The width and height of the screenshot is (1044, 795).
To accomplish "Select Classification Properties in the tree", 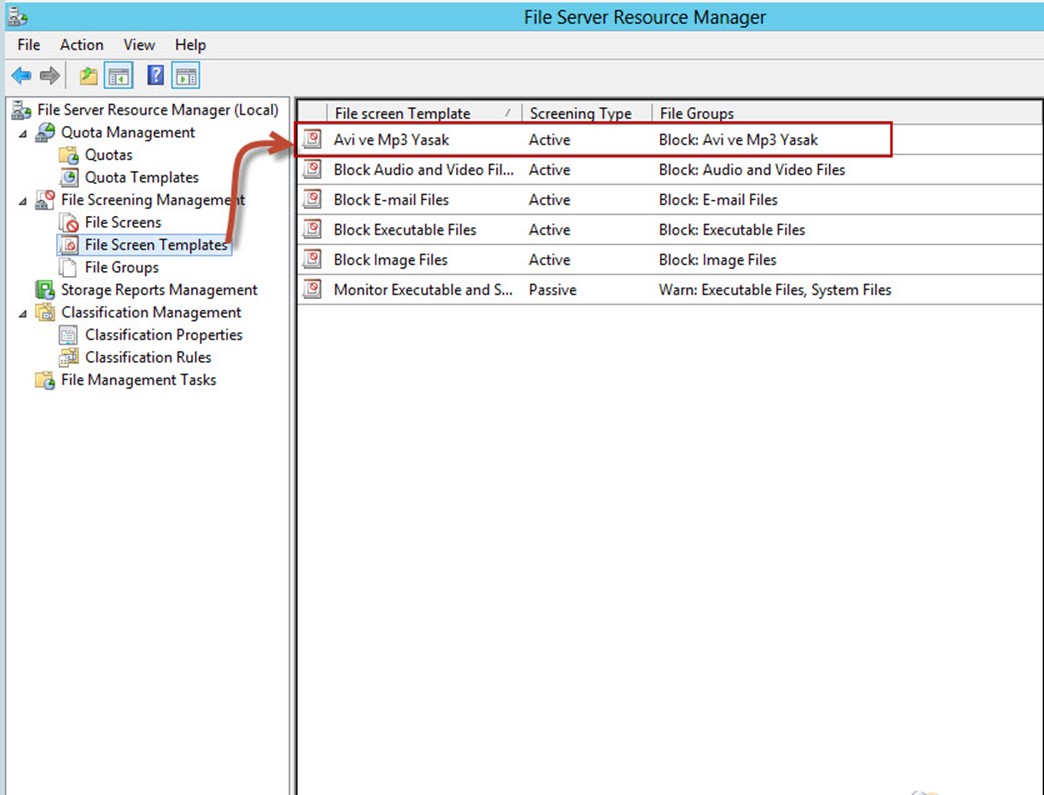I will click(x=164, y=335).
